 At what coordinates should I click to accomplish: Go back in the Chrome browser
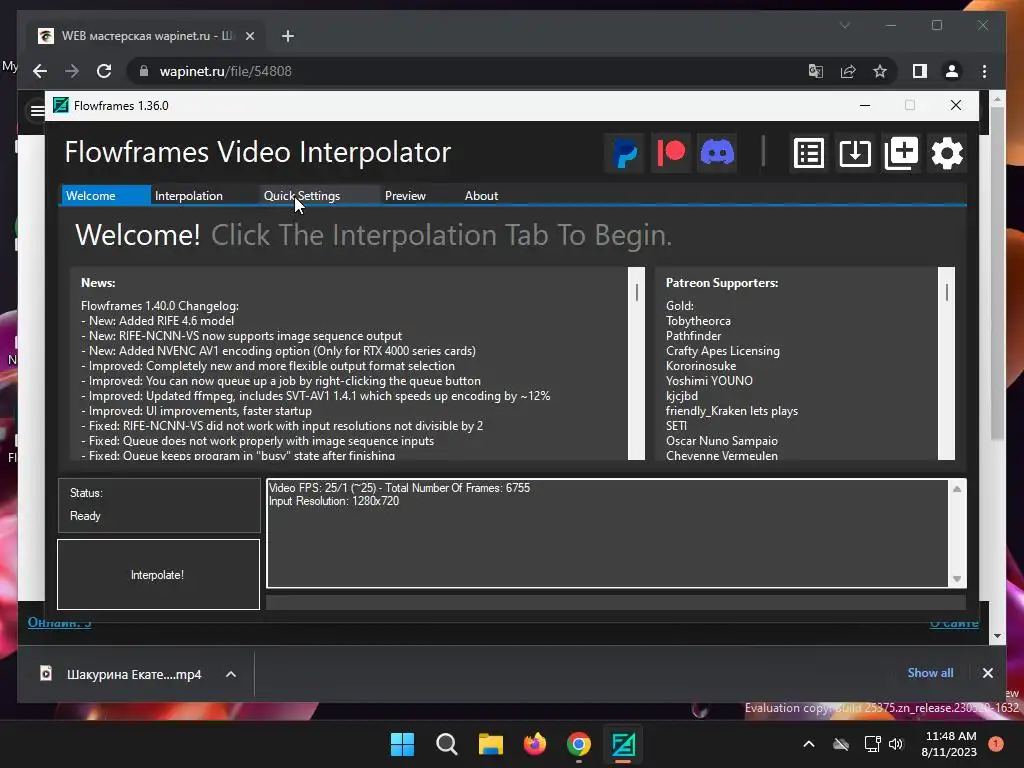pos(40,71)
